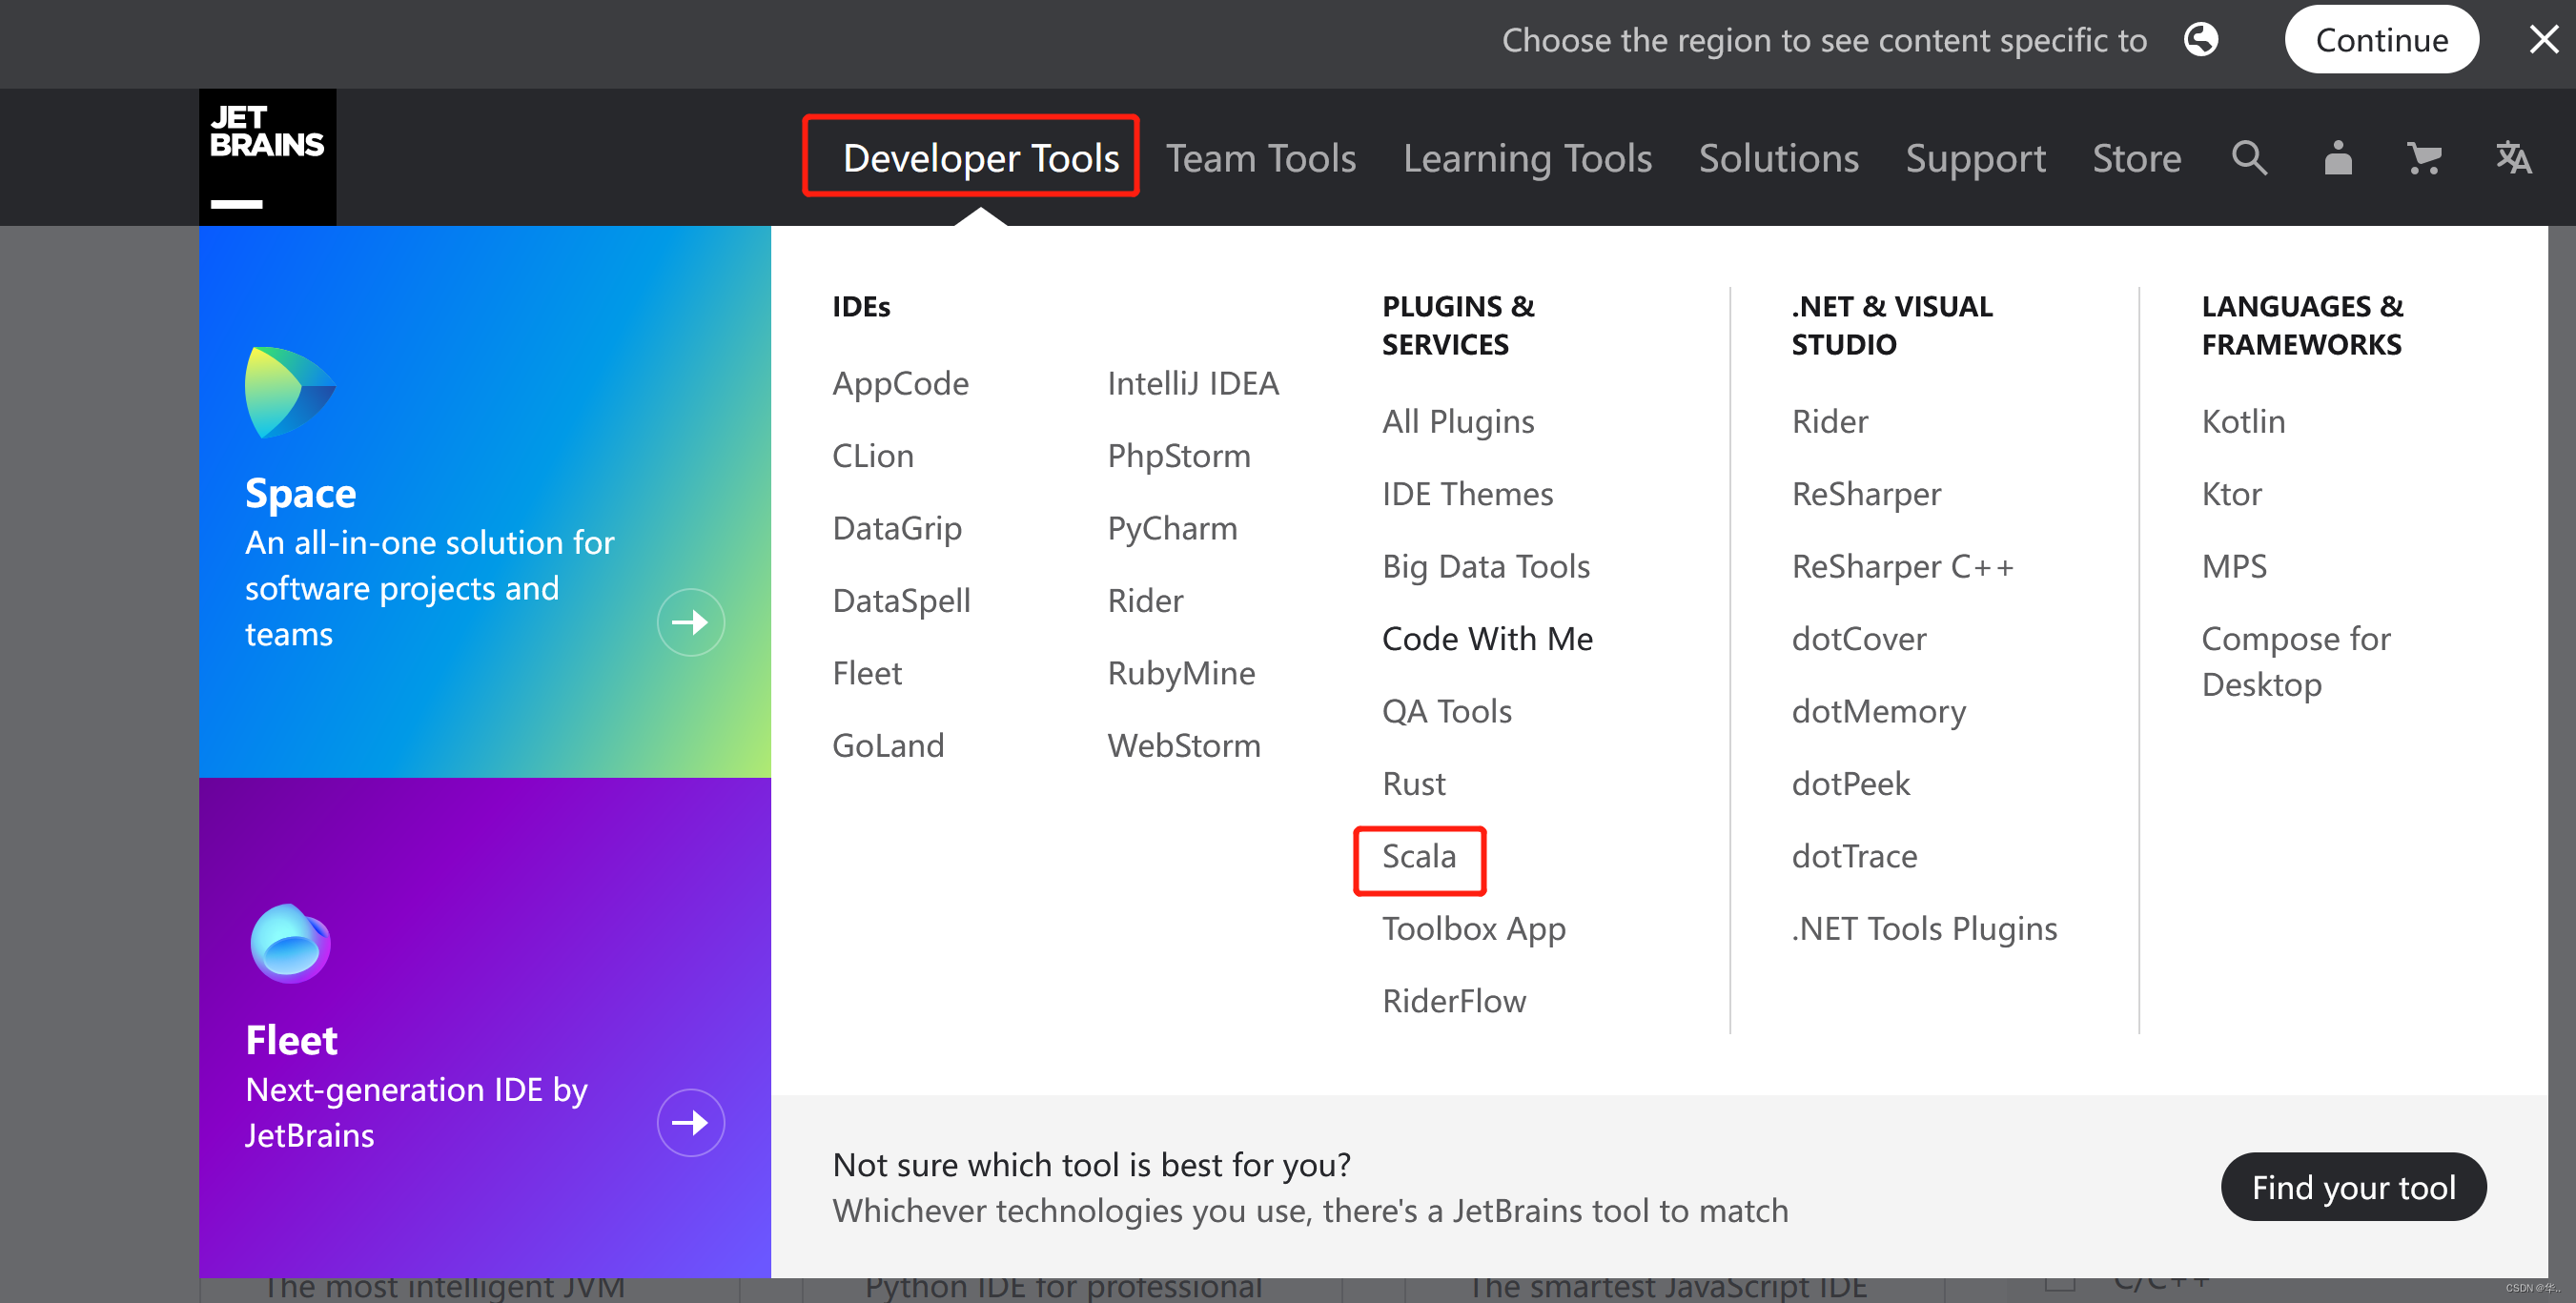Screen dimensions: 2576x1303
Task: Open the Team Tools menu
Action: [x=1260, y=158]
